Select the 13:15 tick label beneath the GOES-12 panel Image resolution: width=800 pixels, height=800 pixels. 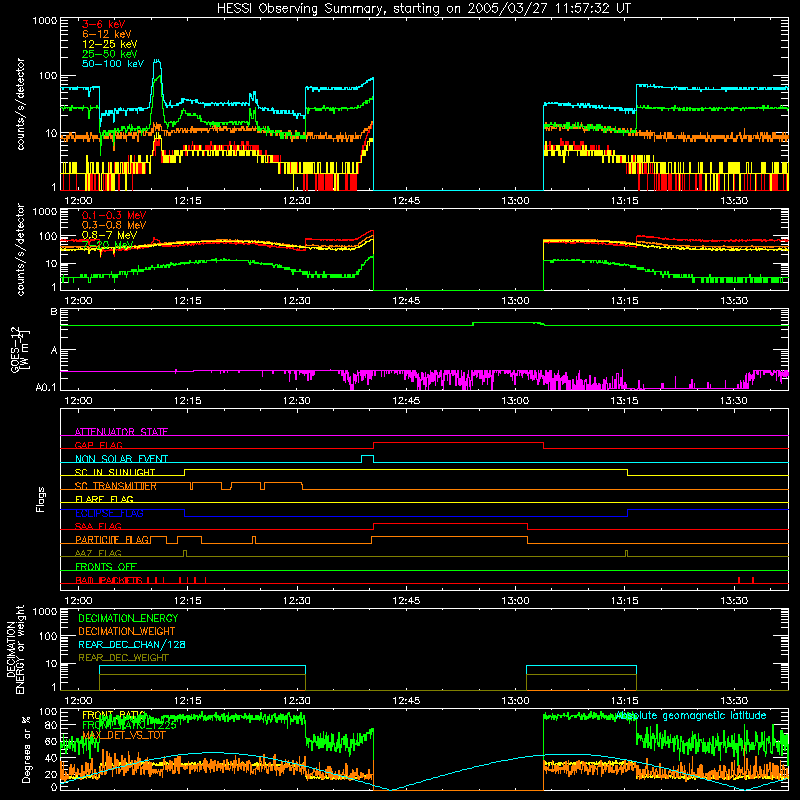pos(624,401)
